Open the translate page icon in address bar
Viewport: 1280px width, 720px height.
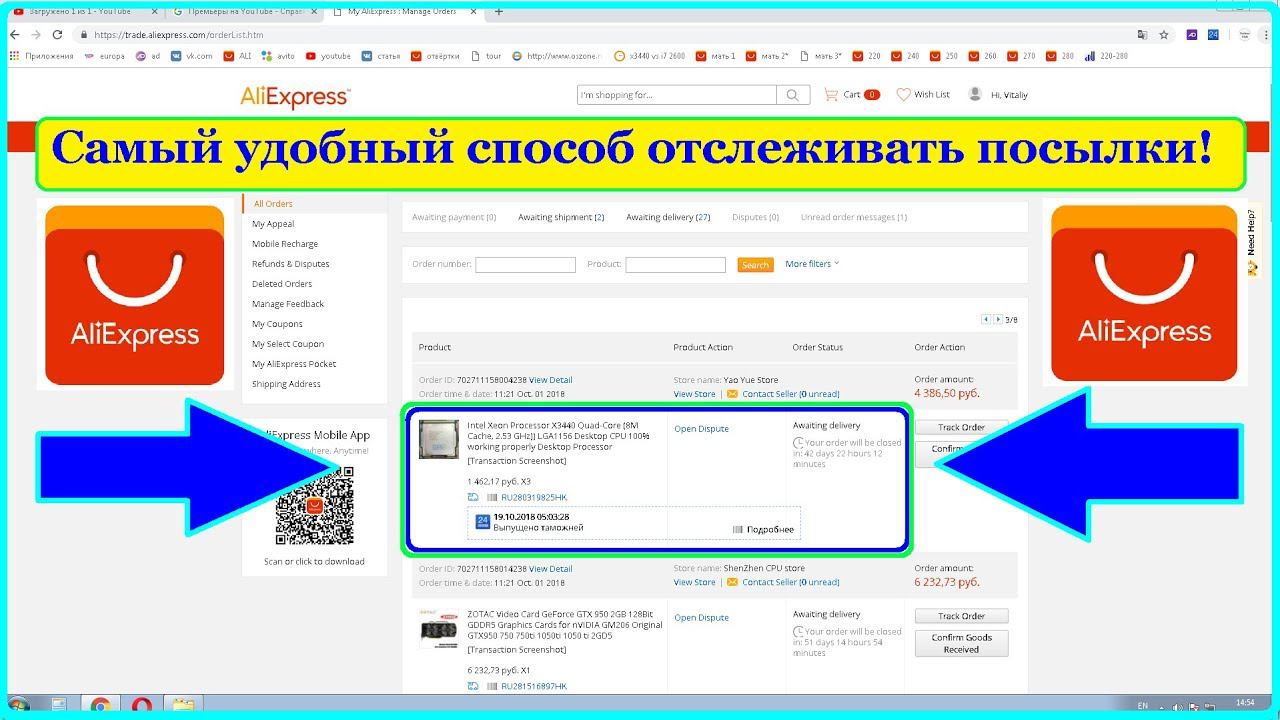click(1141, 34)
